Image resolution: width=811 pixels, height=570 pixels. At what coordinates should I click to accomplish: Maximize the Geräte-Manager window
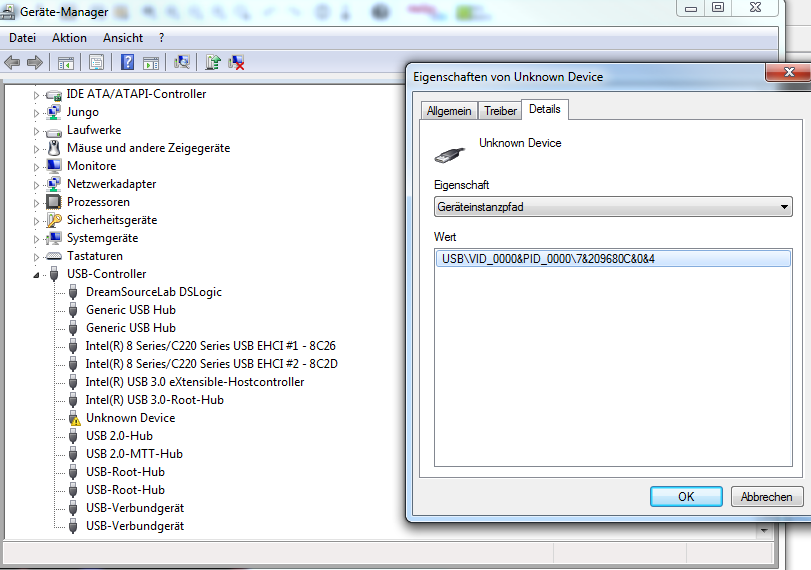pyautogui.click(x=718, y=8)
